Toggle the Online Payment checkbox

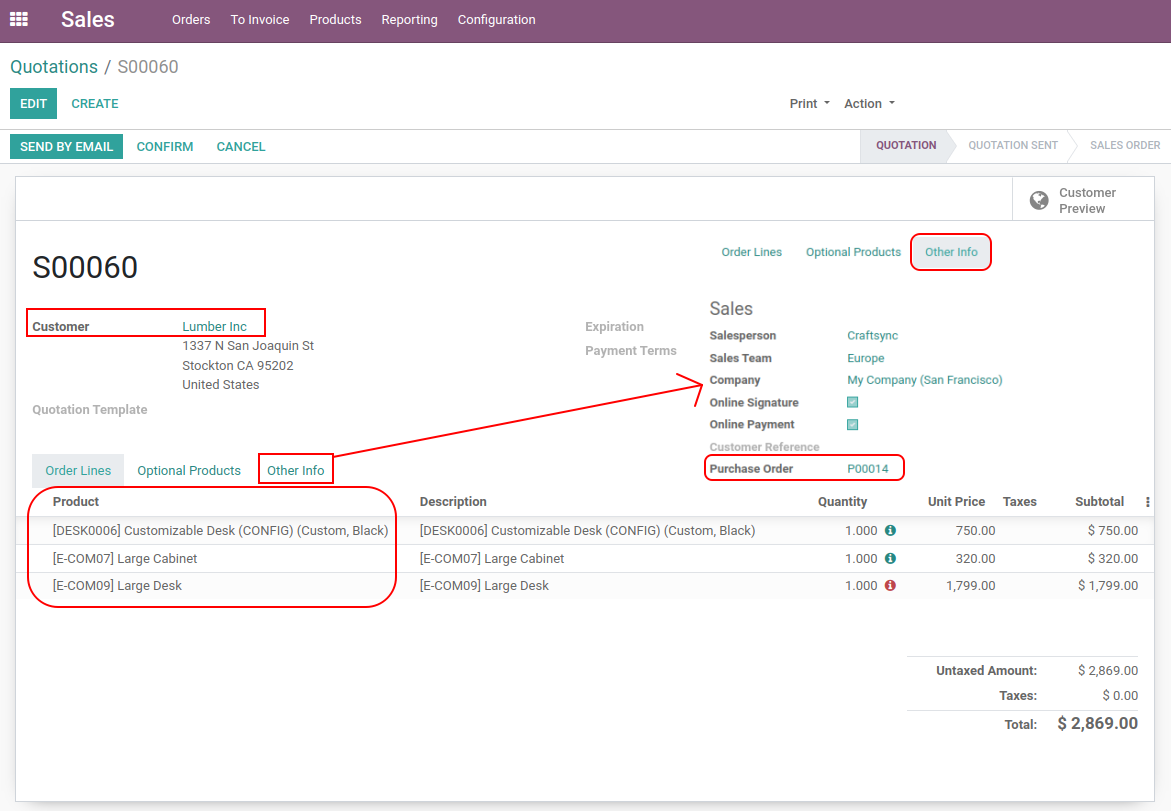853,425
